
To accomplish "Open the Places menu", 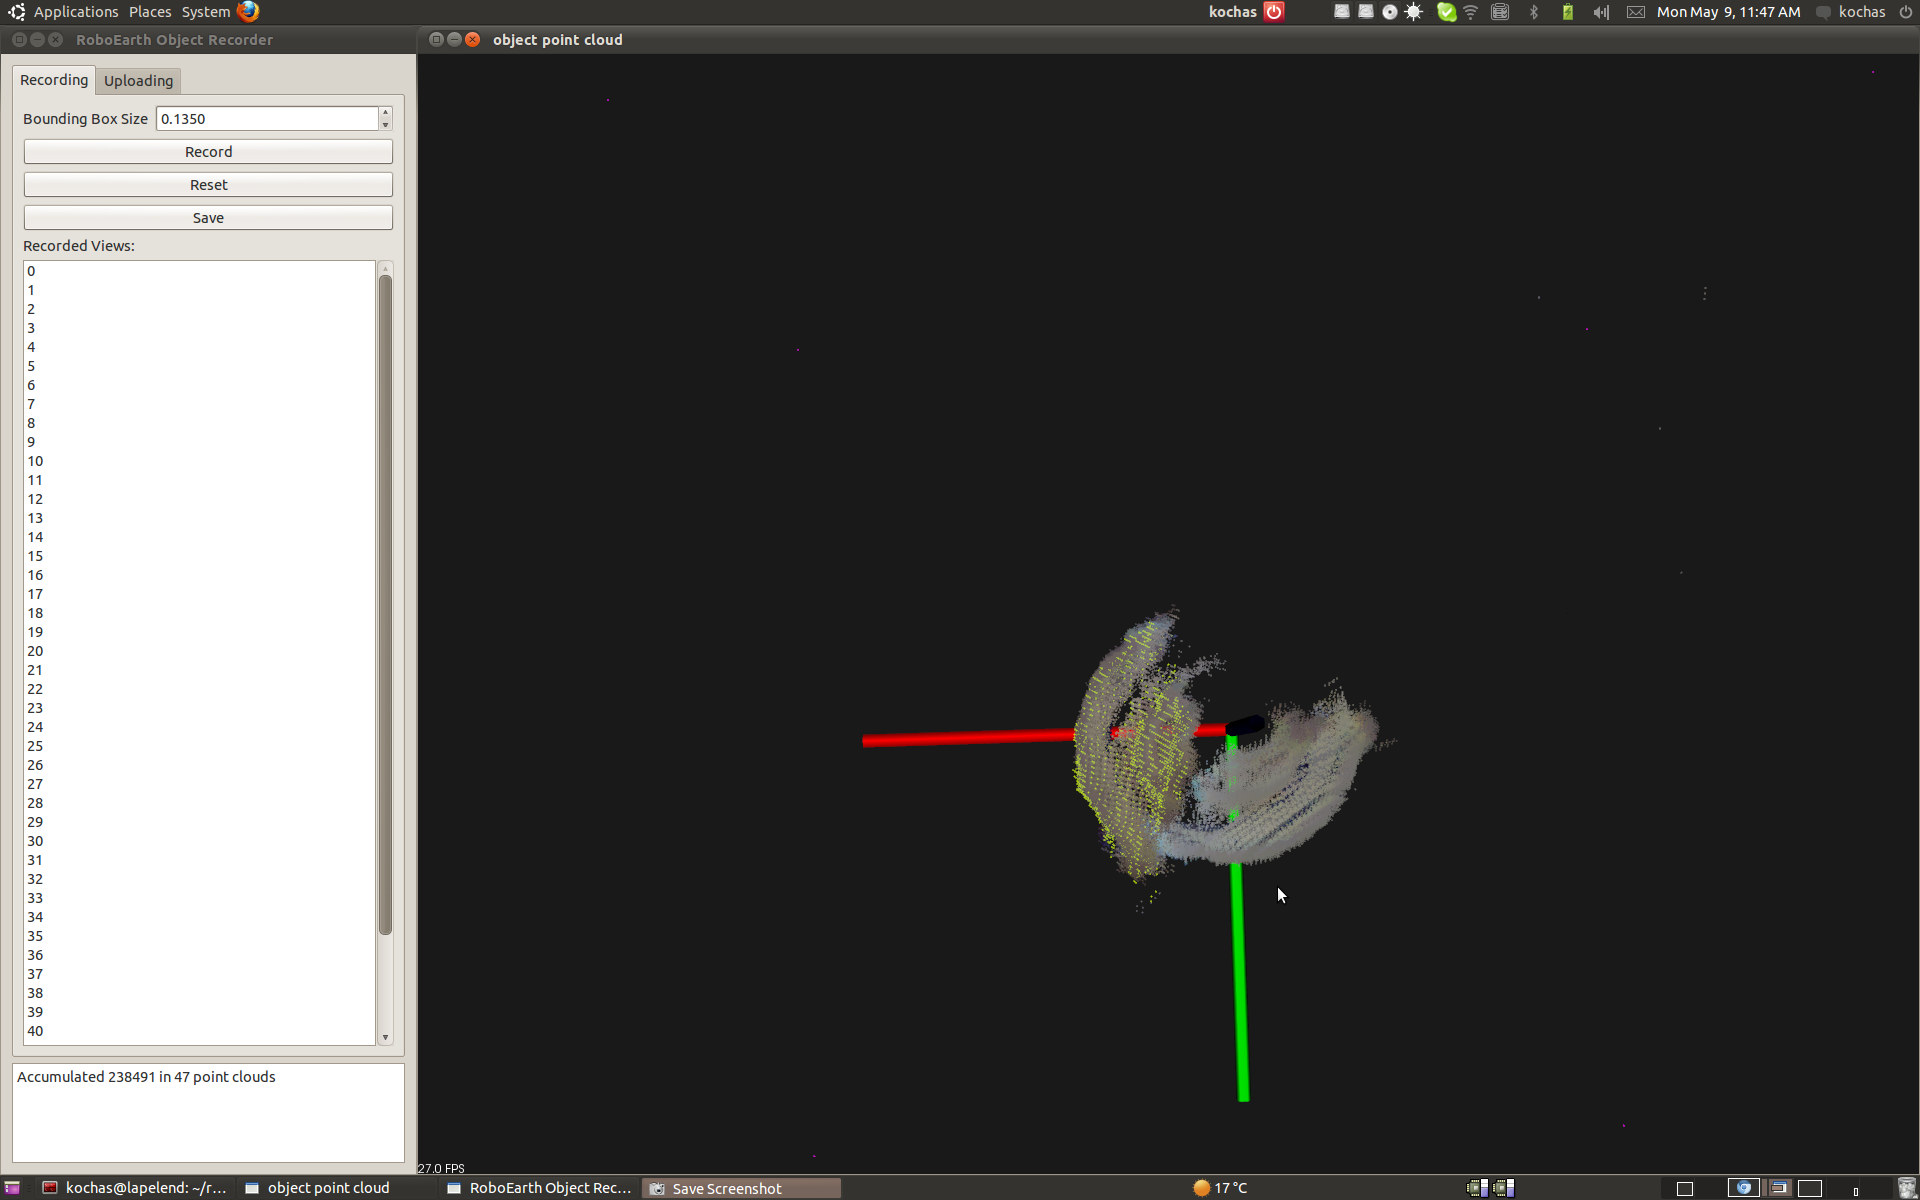I will [x=150, y=12].
